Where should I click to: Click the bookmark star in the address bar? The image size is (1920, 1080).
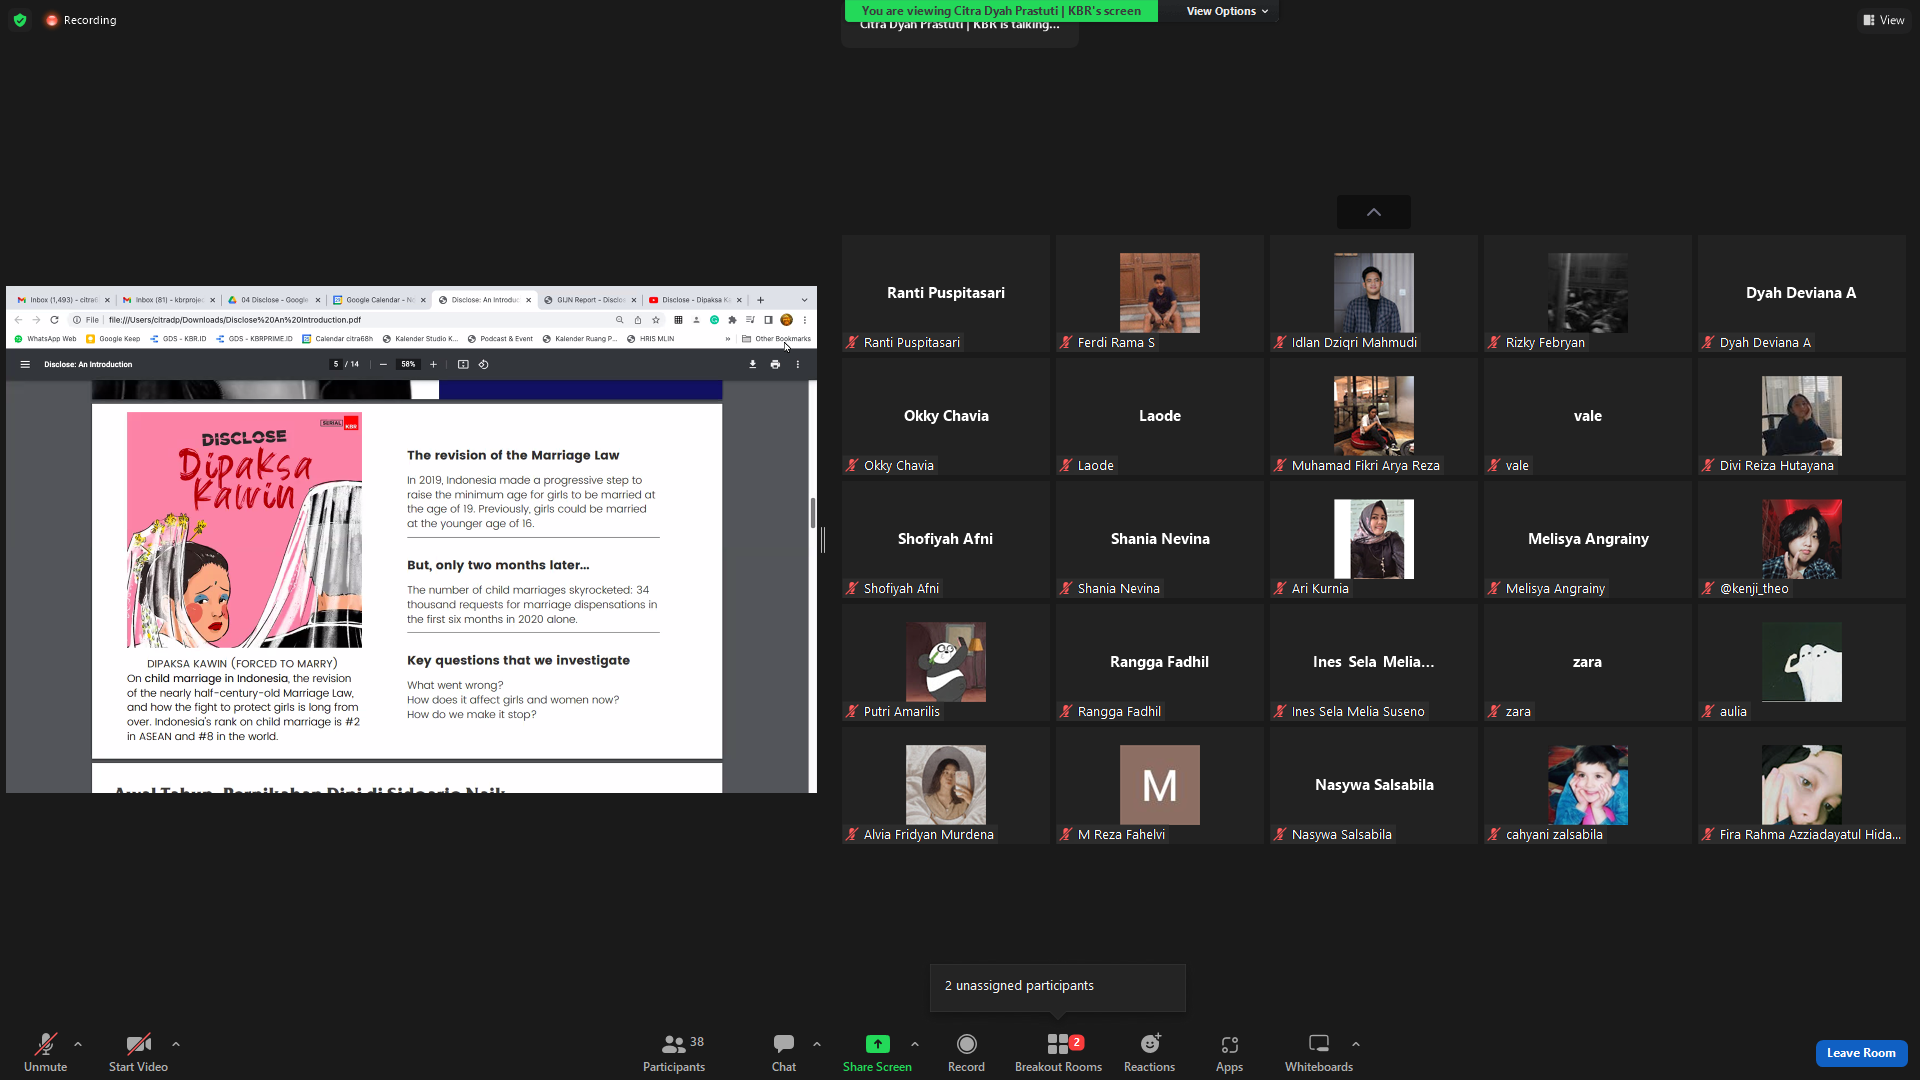click(x=656, y=320)
